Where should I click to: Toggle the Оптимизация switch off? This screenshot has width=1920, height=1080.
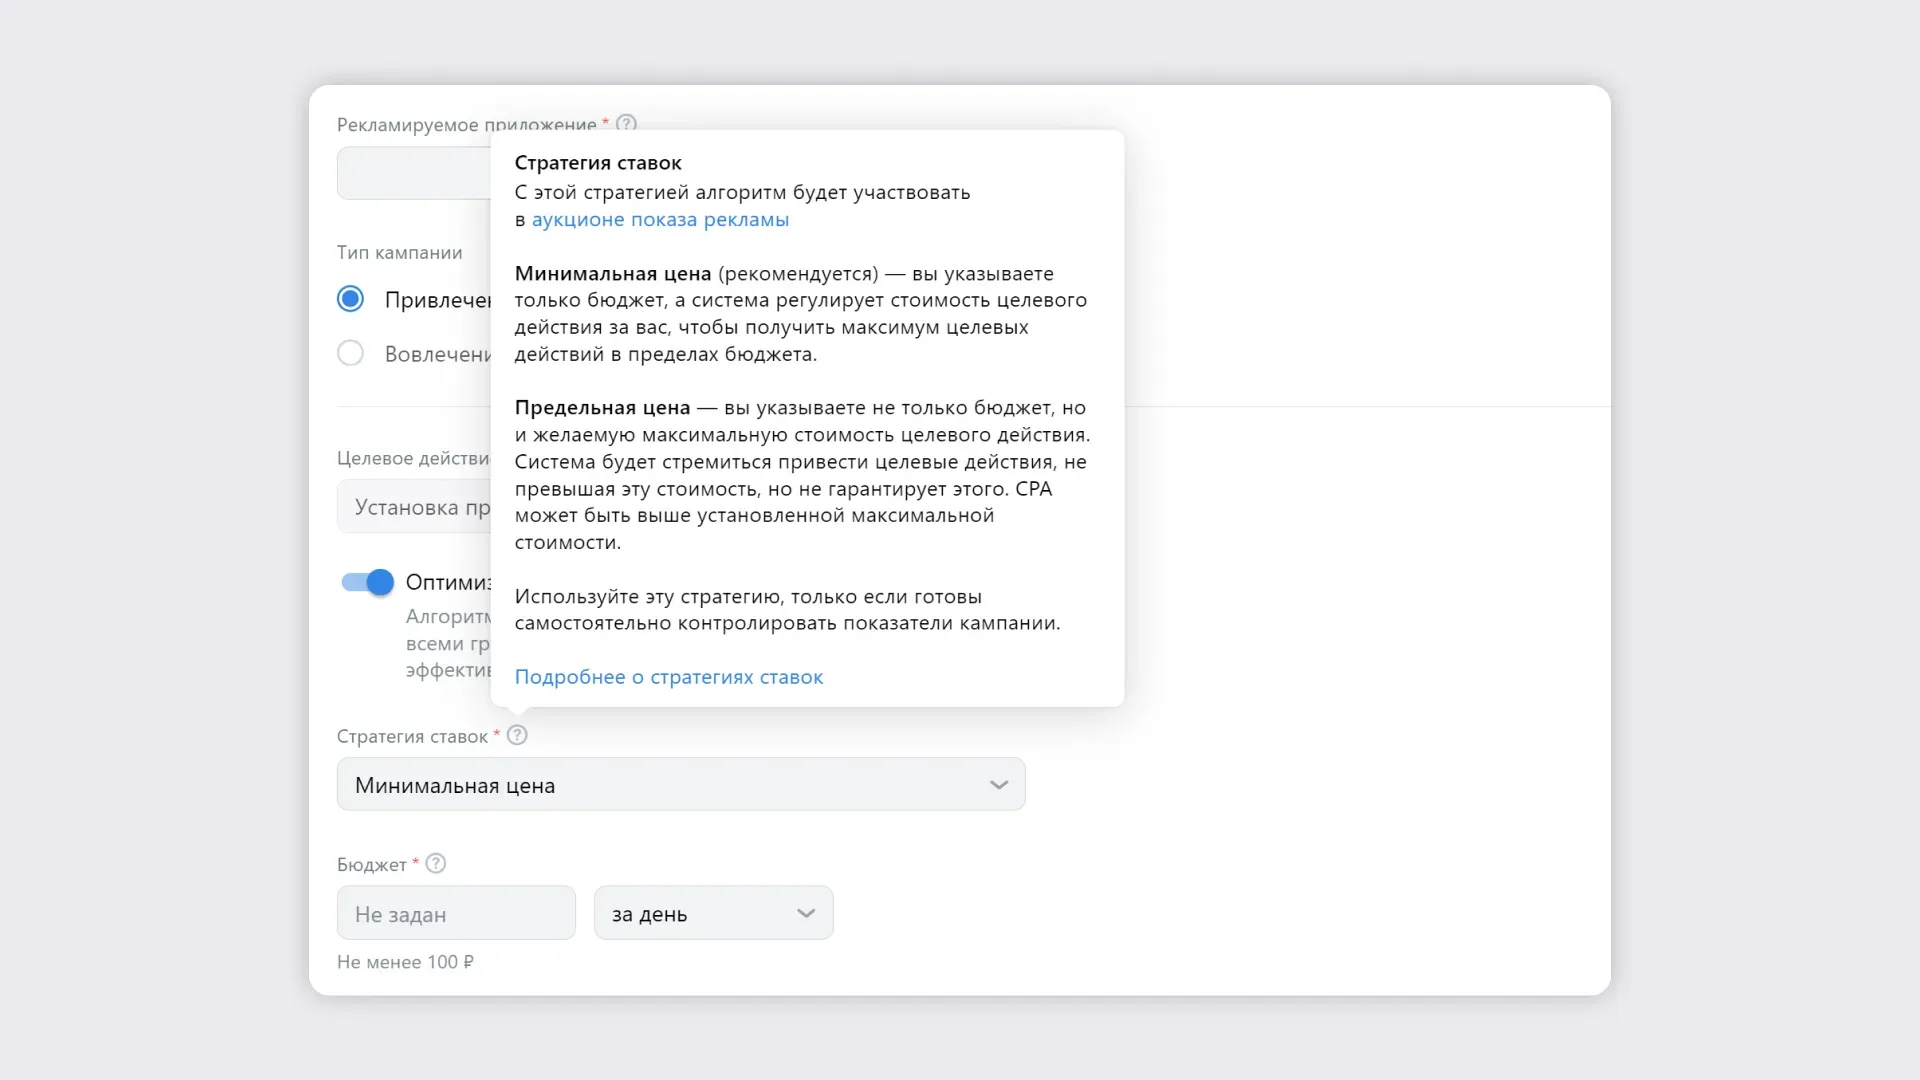[367, 582]
